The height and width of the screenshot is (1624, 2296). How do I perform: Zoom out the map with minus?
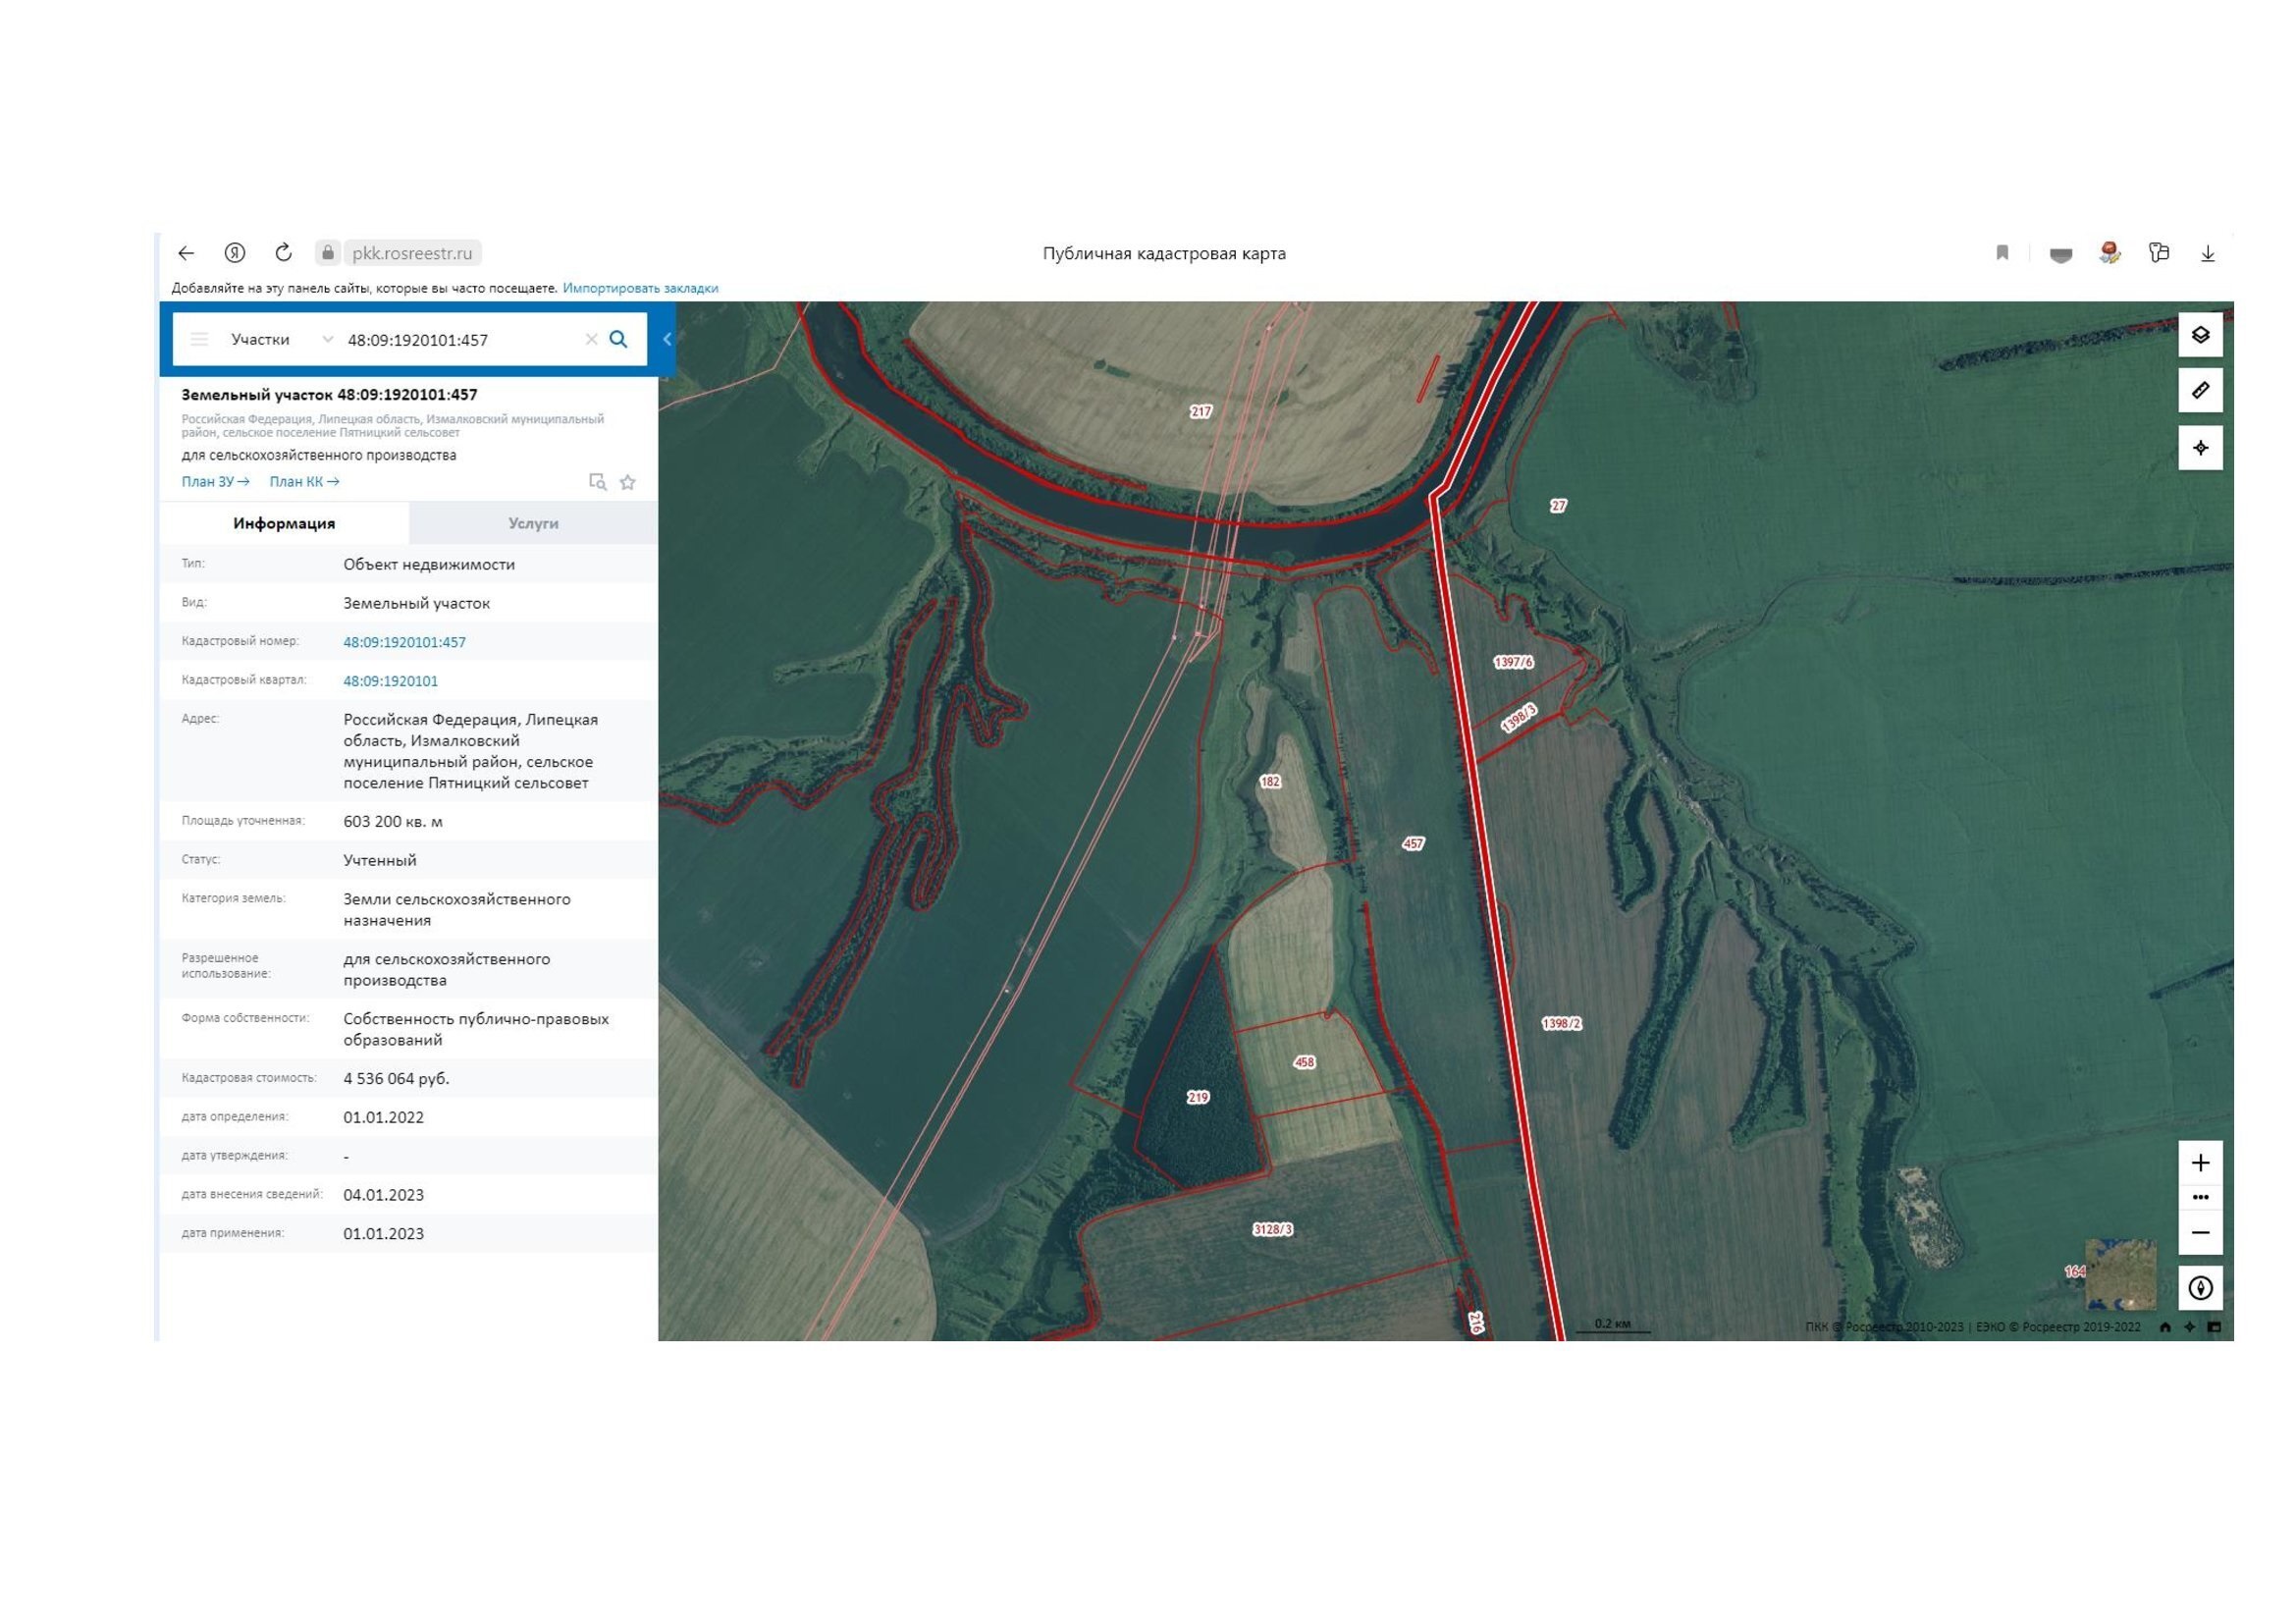(2201, 1233)
